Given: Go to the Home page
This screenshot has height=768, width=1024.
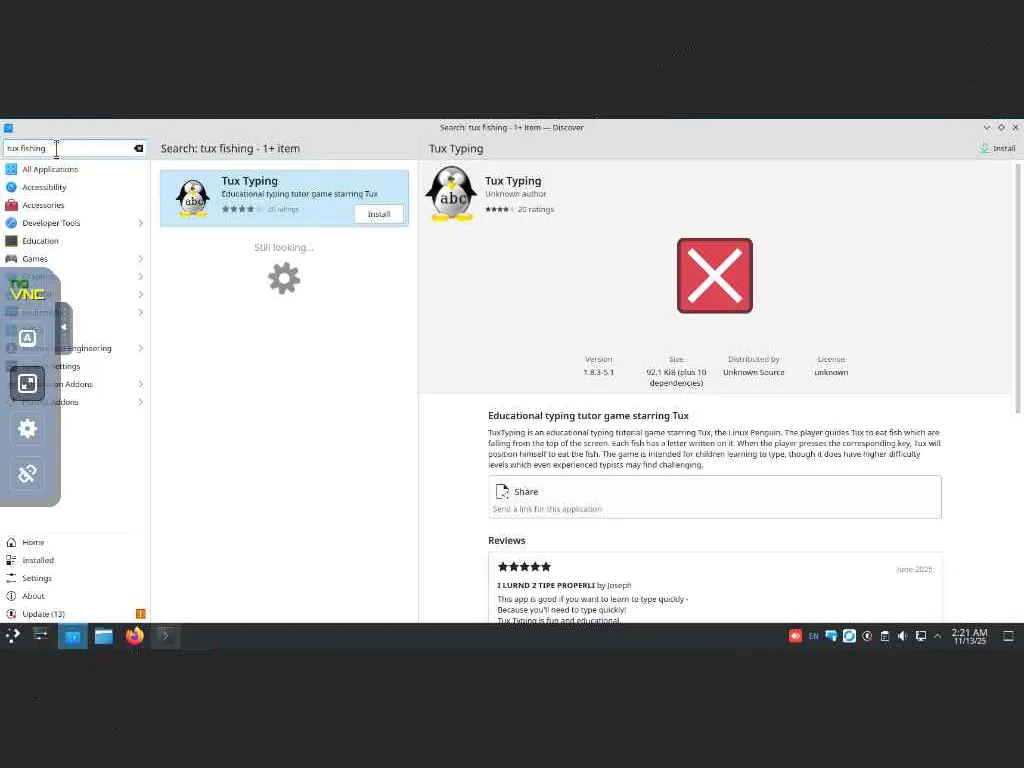Looking at the screenshot, I should 74,542.
